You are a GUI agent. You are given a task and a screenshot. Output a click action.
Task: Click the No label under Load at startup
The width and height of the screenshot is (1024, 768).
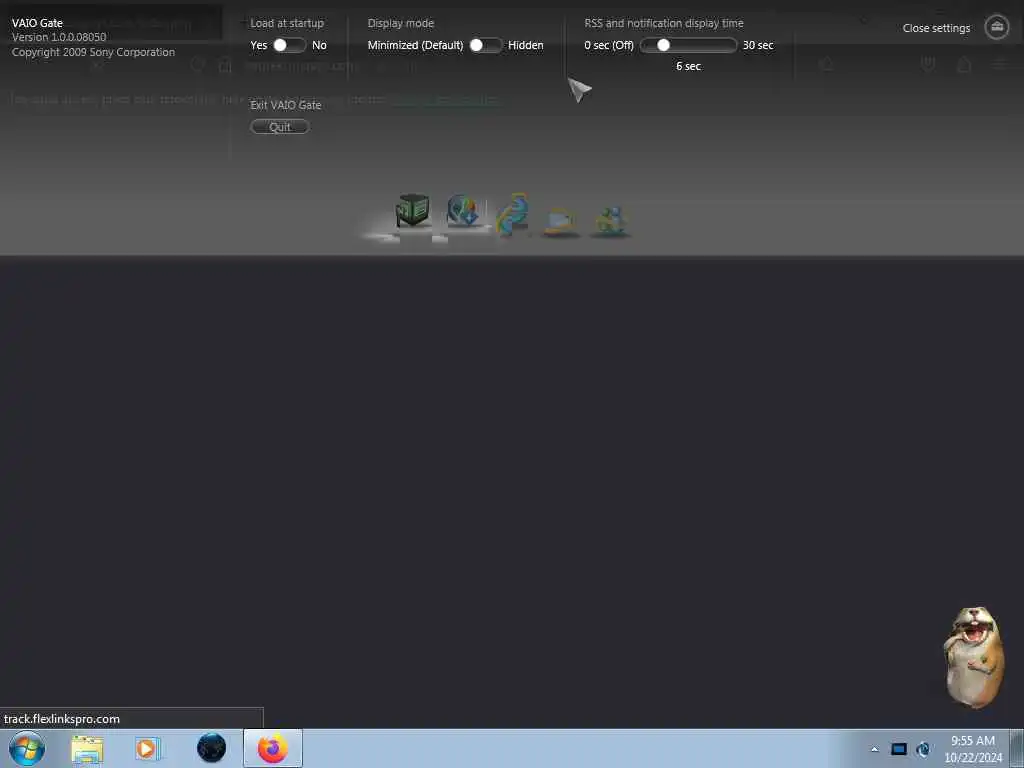(x=319, y=45)
